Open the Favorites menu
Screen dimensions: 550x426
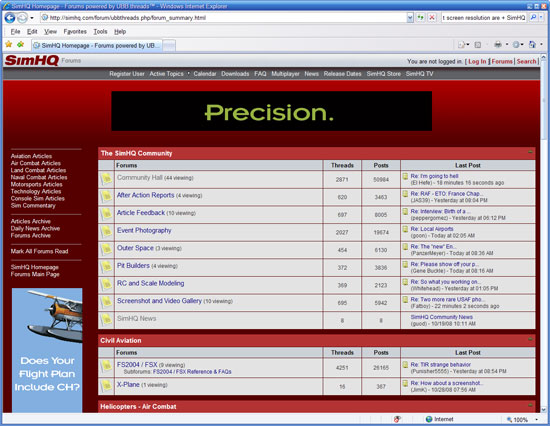point(75,32)
